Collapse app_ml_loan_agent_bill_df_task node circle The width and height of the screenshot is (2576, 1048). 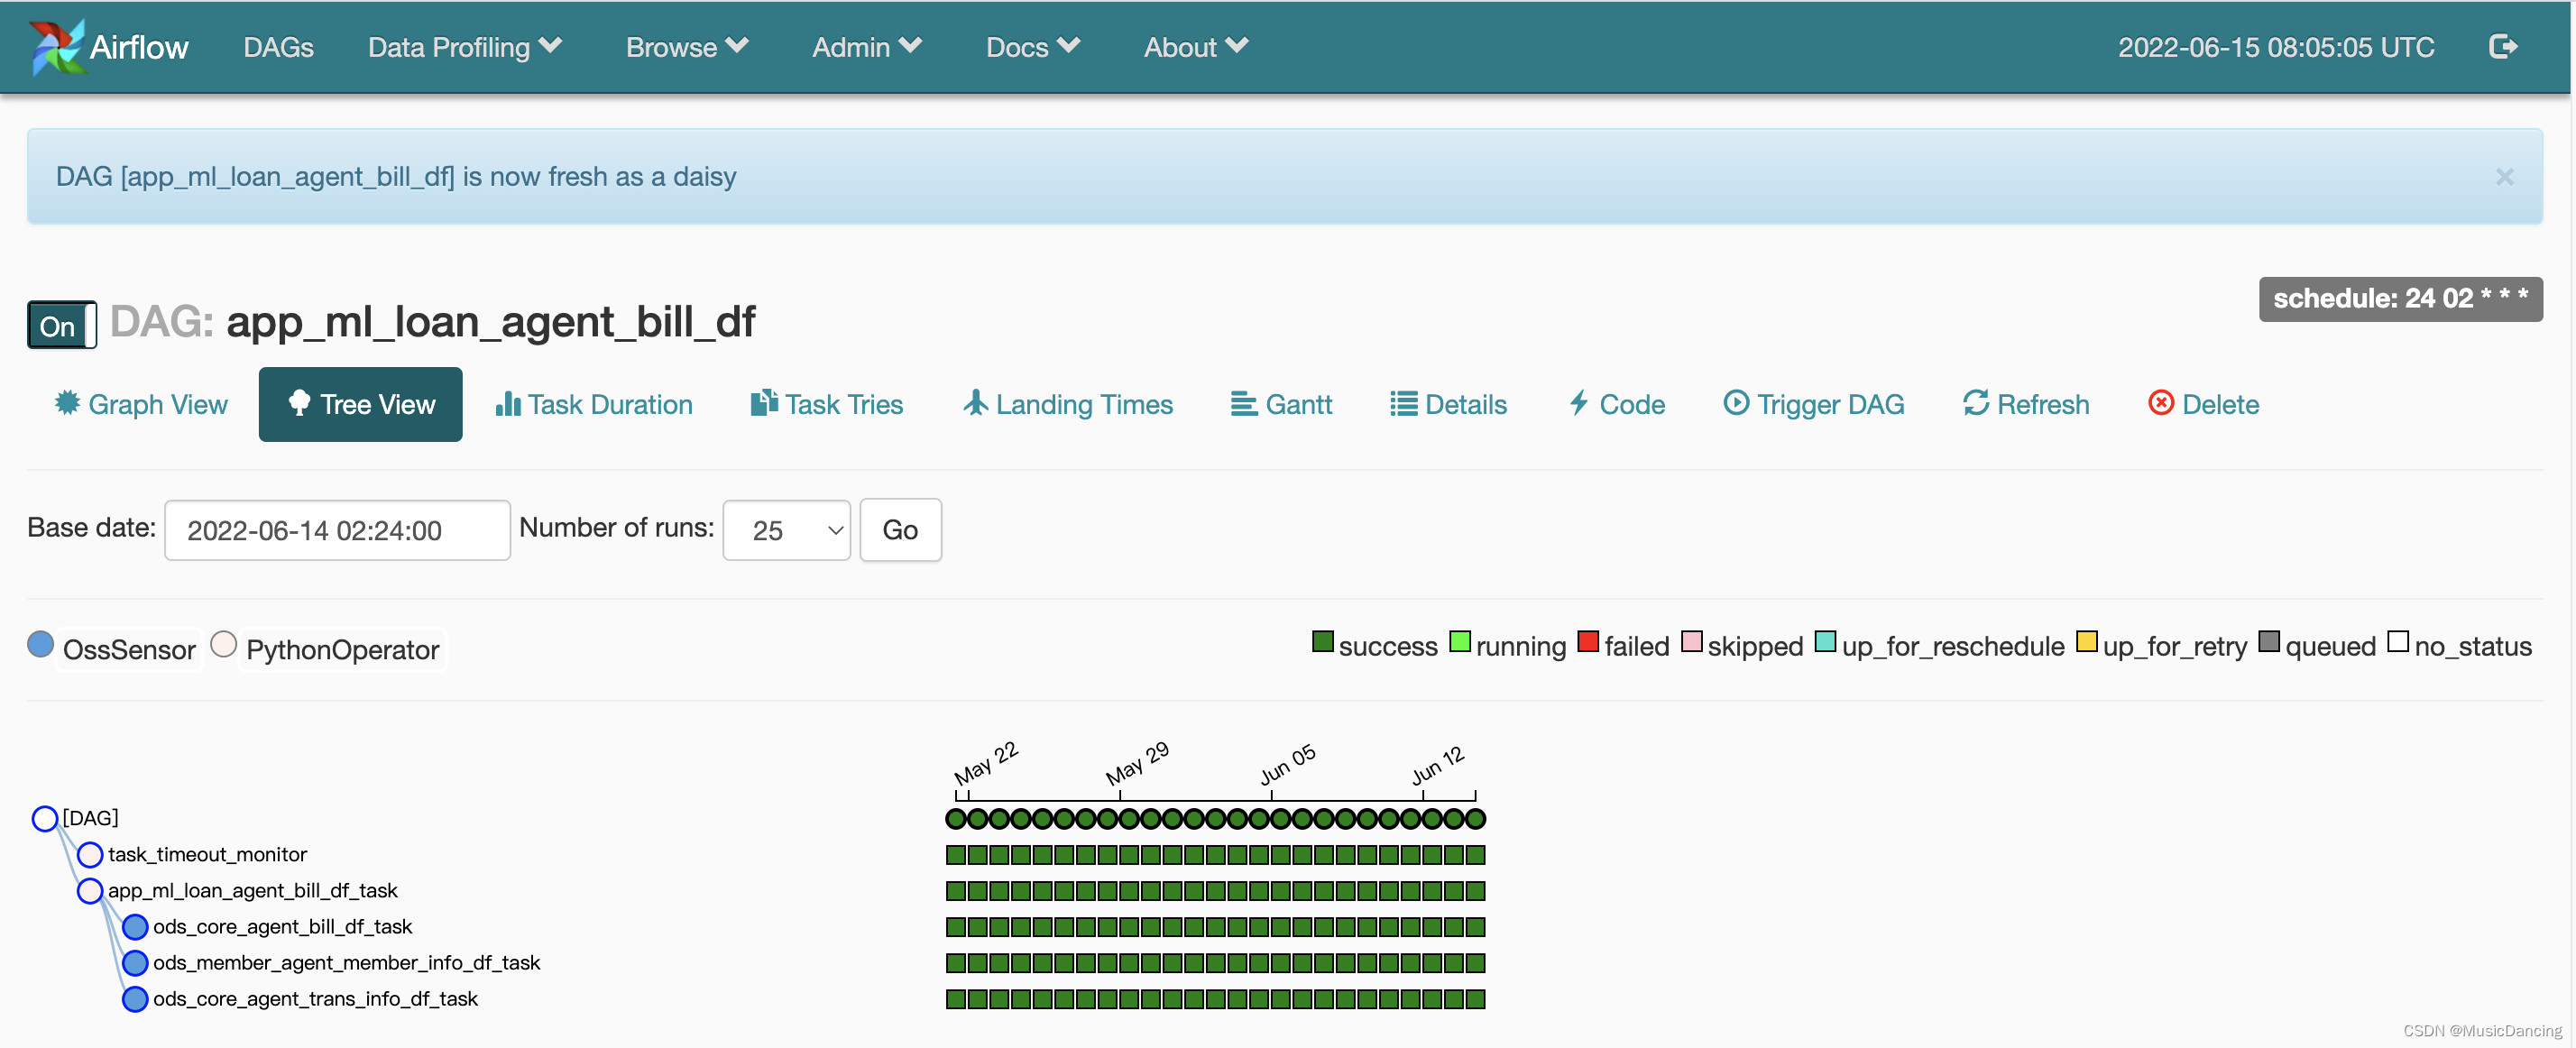90,891
